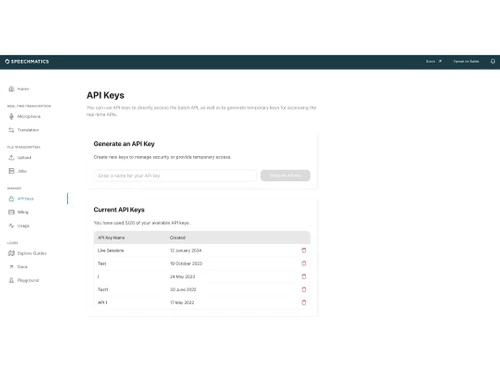Delete the Live Sessions API key

(304, 250)
